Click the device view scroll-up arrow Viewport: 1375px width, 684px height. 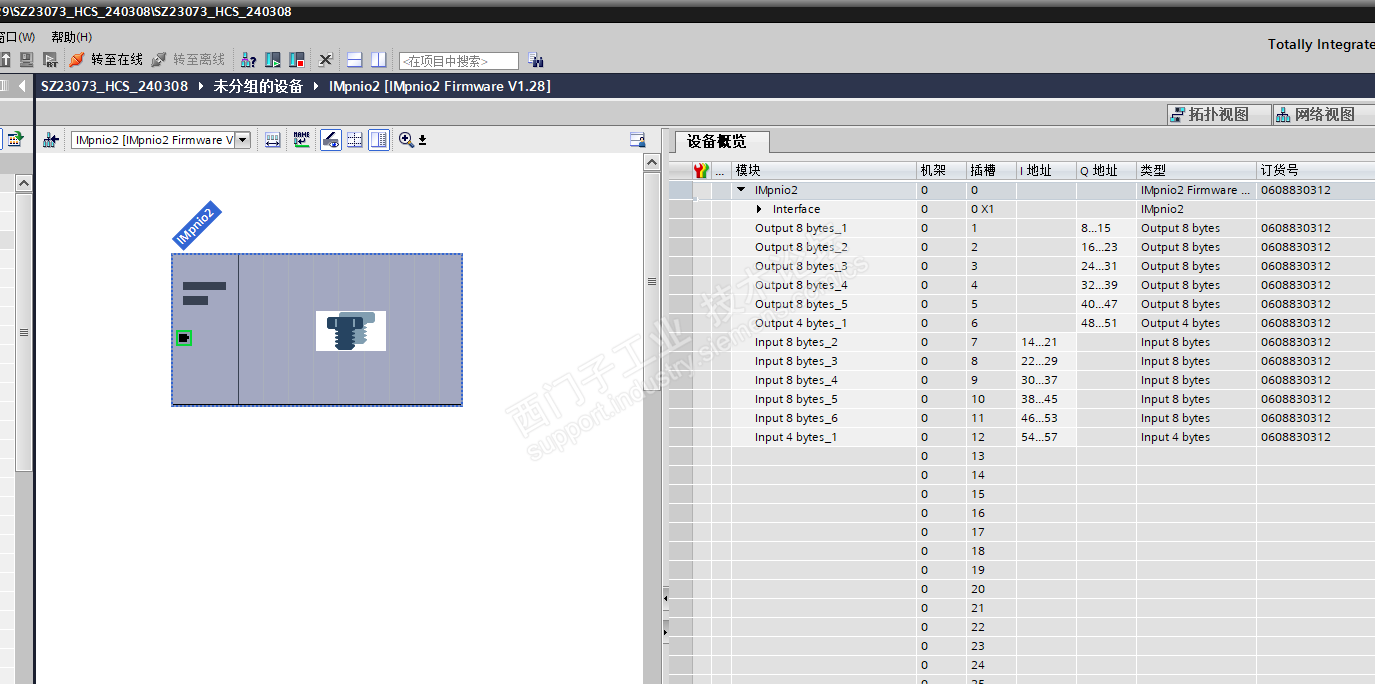[x=652, y=162]
